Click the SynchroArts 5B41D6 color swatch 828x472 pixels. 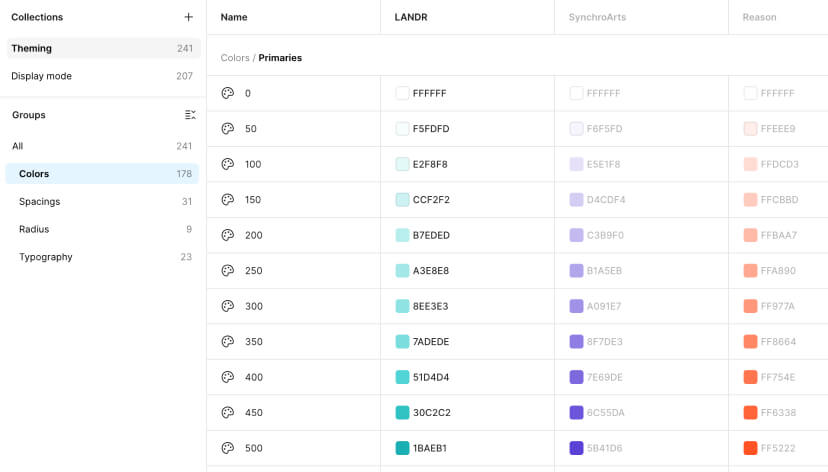(x=576, y=448)
